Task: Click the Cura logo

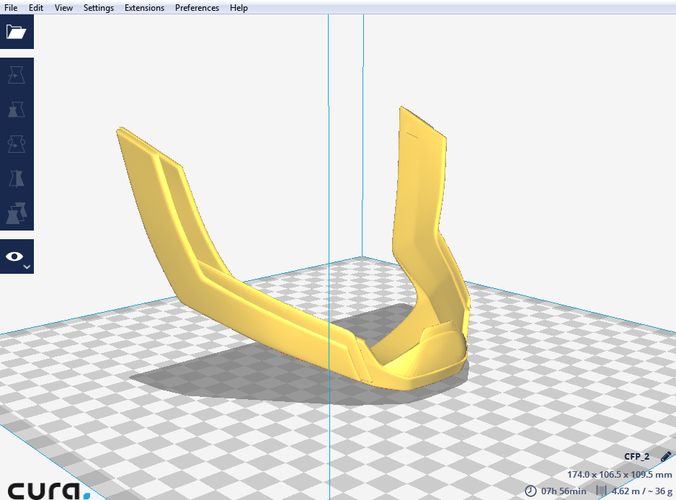Action: click(49, 491)
